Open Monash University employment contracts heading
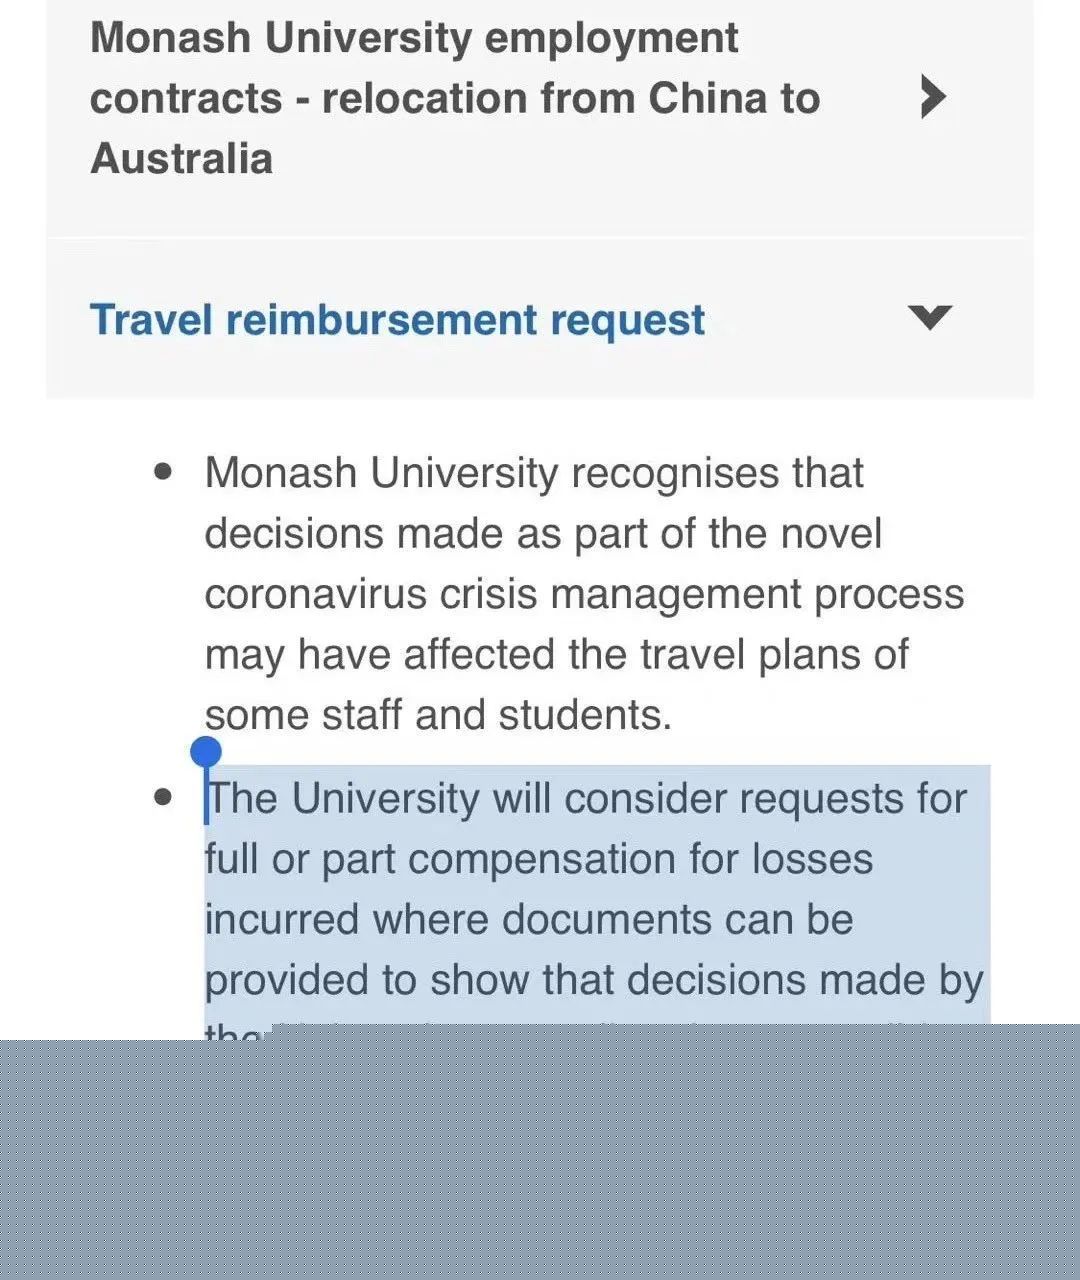Screen dimensions: 1080x1280 [414, 39]
